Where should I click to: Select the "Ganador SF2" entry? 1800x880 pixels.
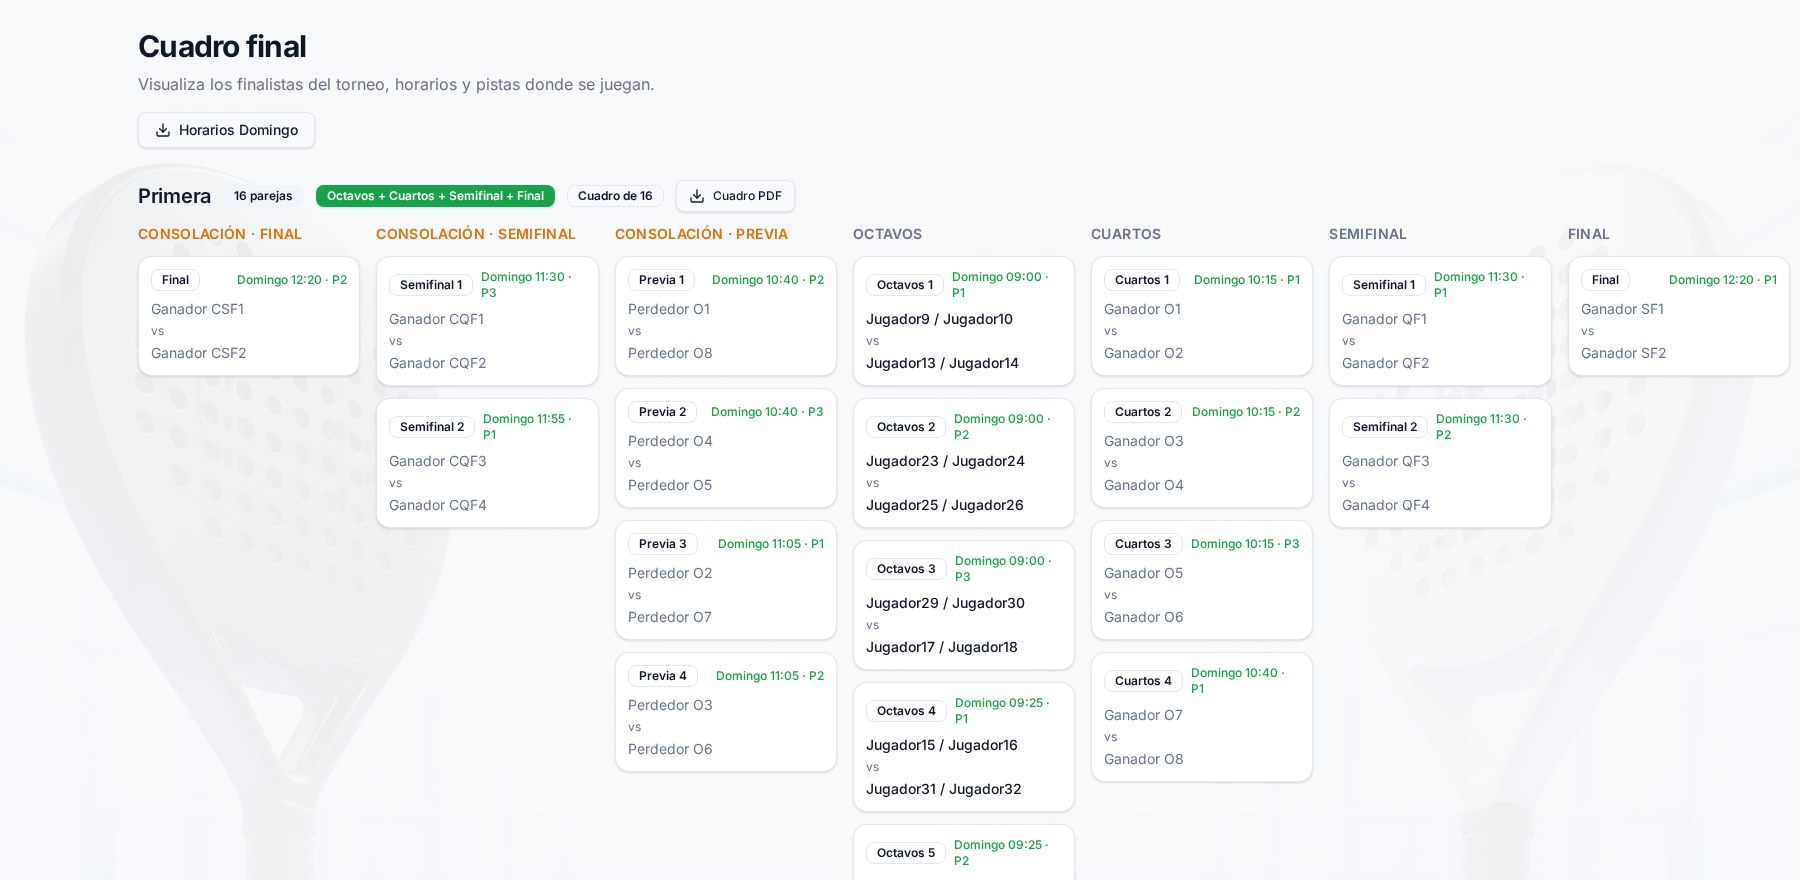click(x=1623, y=353)
